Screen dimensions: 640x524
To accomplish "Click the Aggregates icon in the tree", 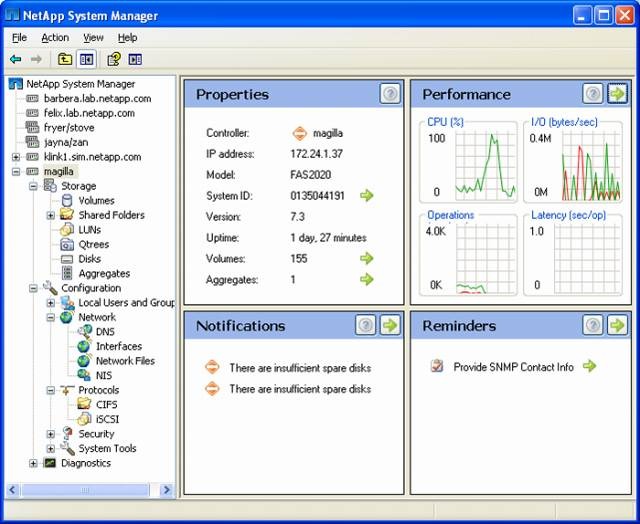I will [67, 273].
